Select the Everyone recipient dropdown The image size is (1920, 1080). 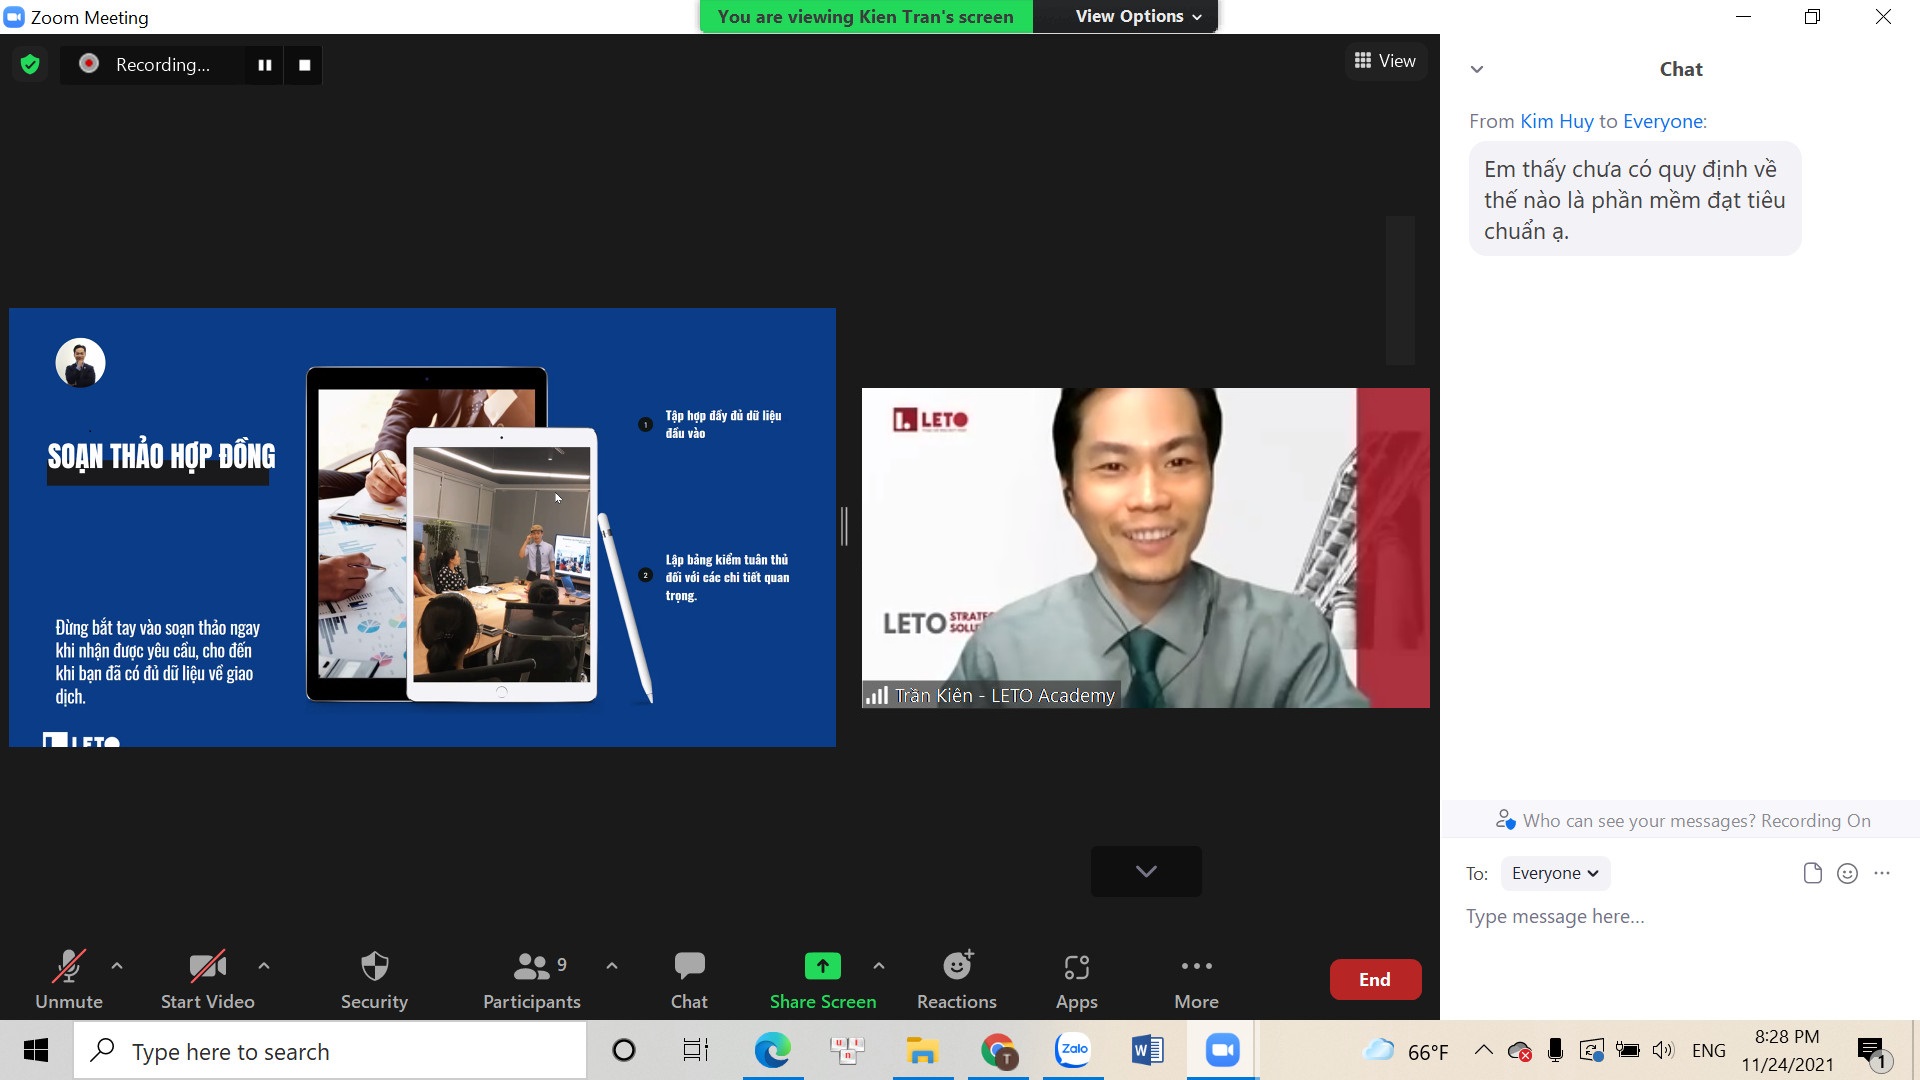(x=1555, y=873)
